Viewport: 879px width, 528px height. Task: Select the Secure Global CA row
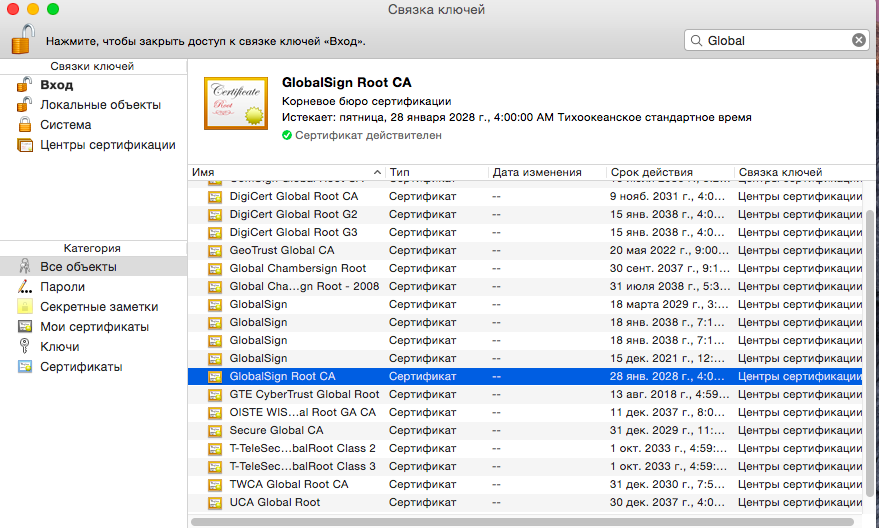point(525,430)
